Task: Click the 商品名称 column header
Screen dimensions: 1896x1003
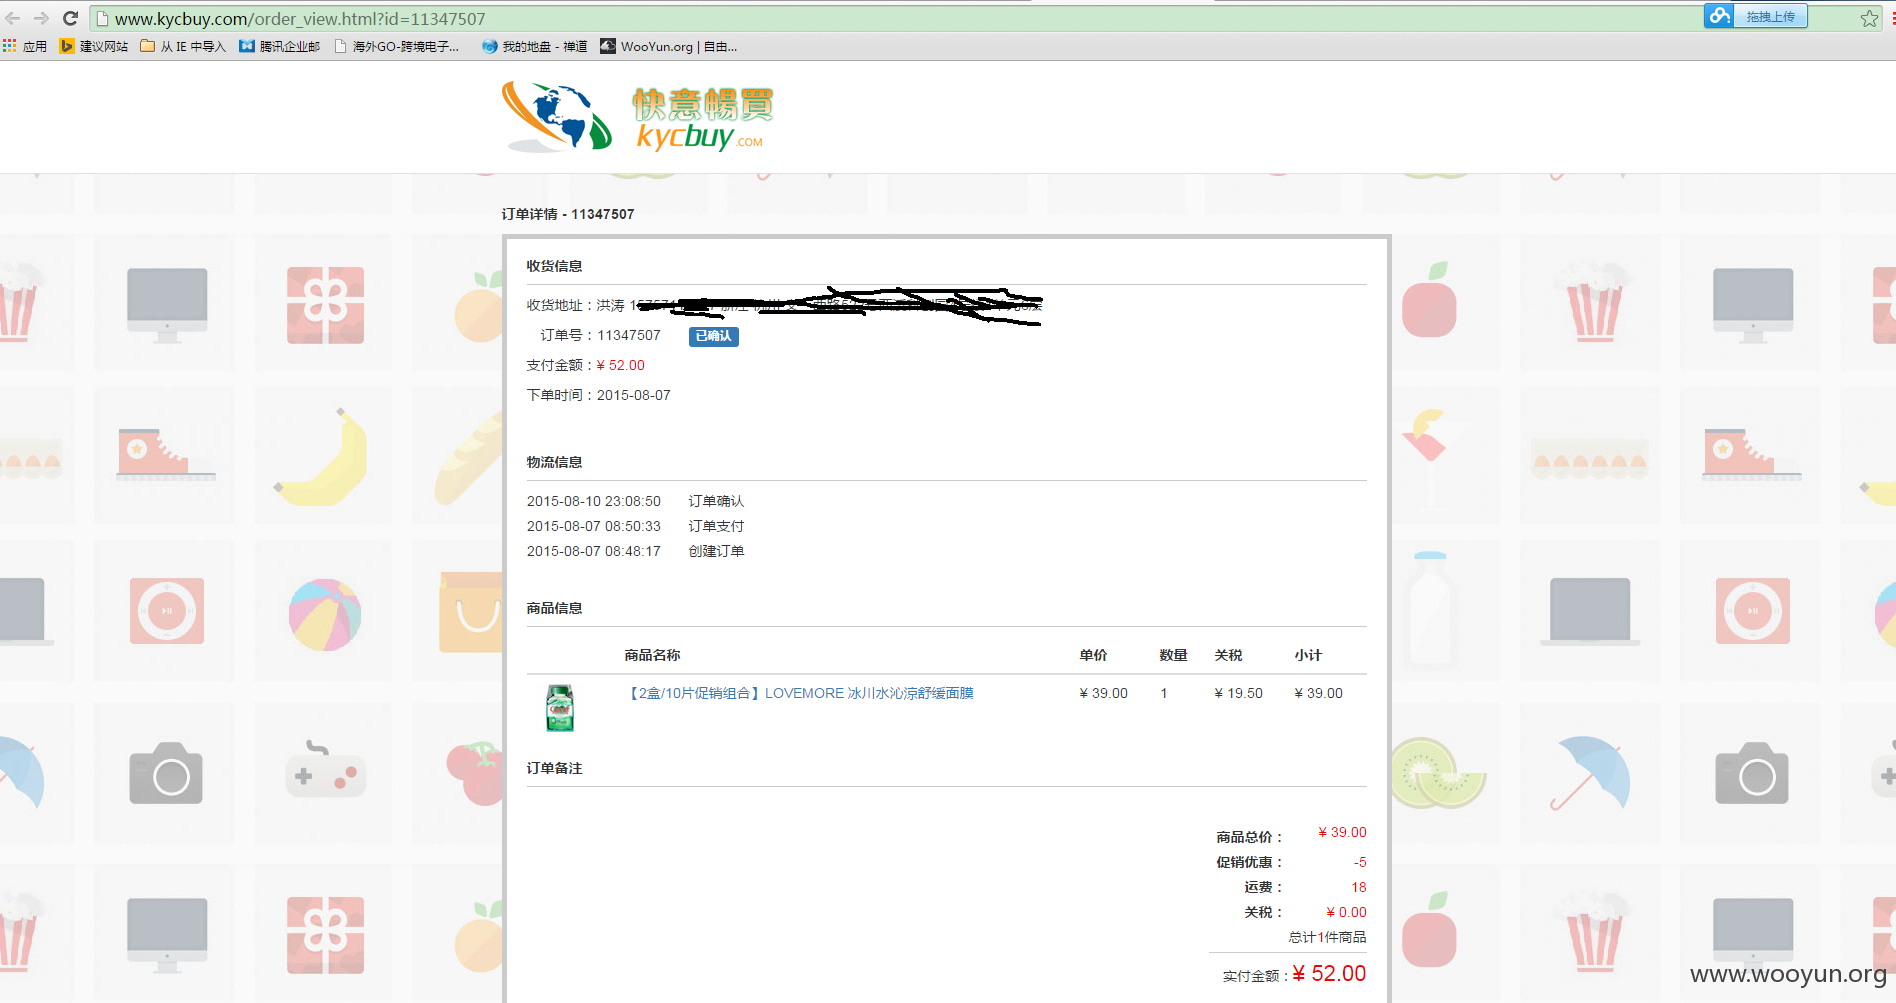Action: (652, 655)
